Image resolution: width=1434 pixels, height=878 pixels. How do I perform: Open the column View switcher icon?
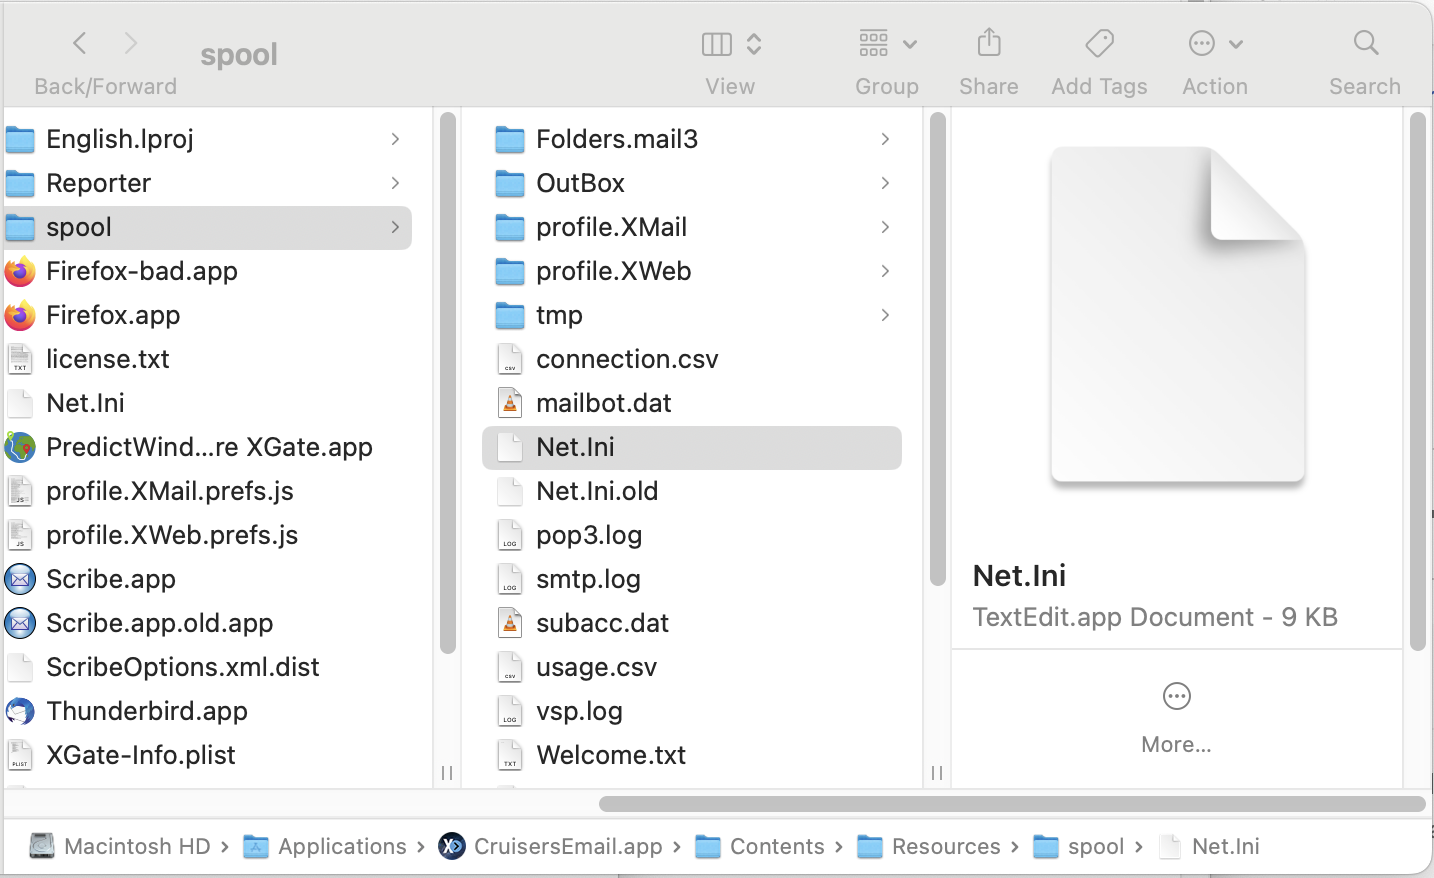coord(717,44)
